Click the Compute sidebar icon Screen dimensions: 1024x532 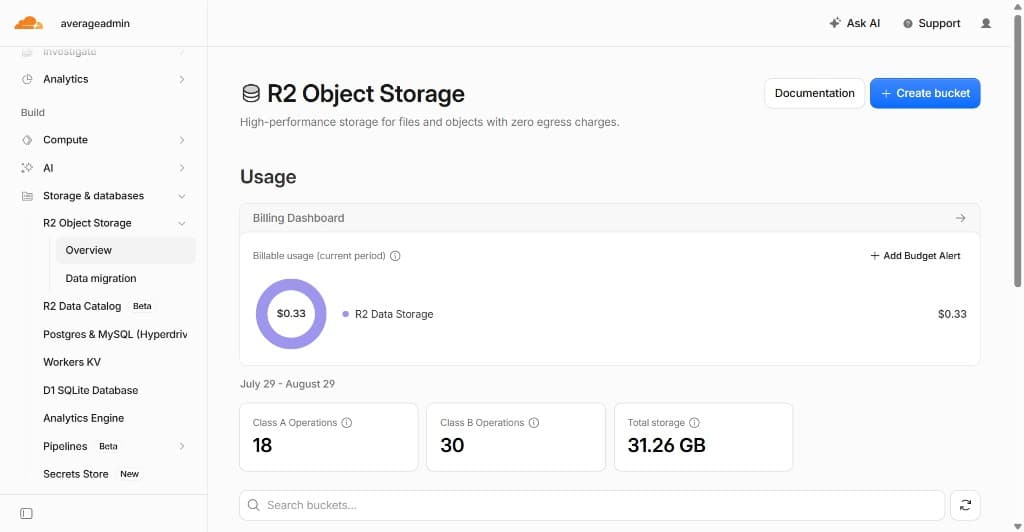tap(27, 140)
